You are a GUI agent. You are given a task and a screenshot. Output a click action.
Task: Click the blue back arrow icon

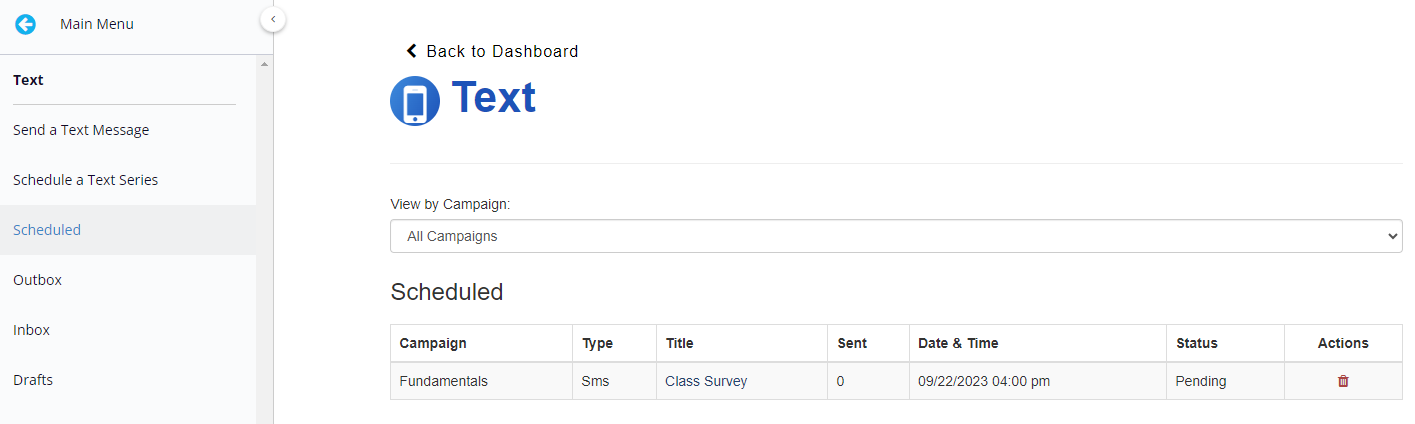coord(25,24)
